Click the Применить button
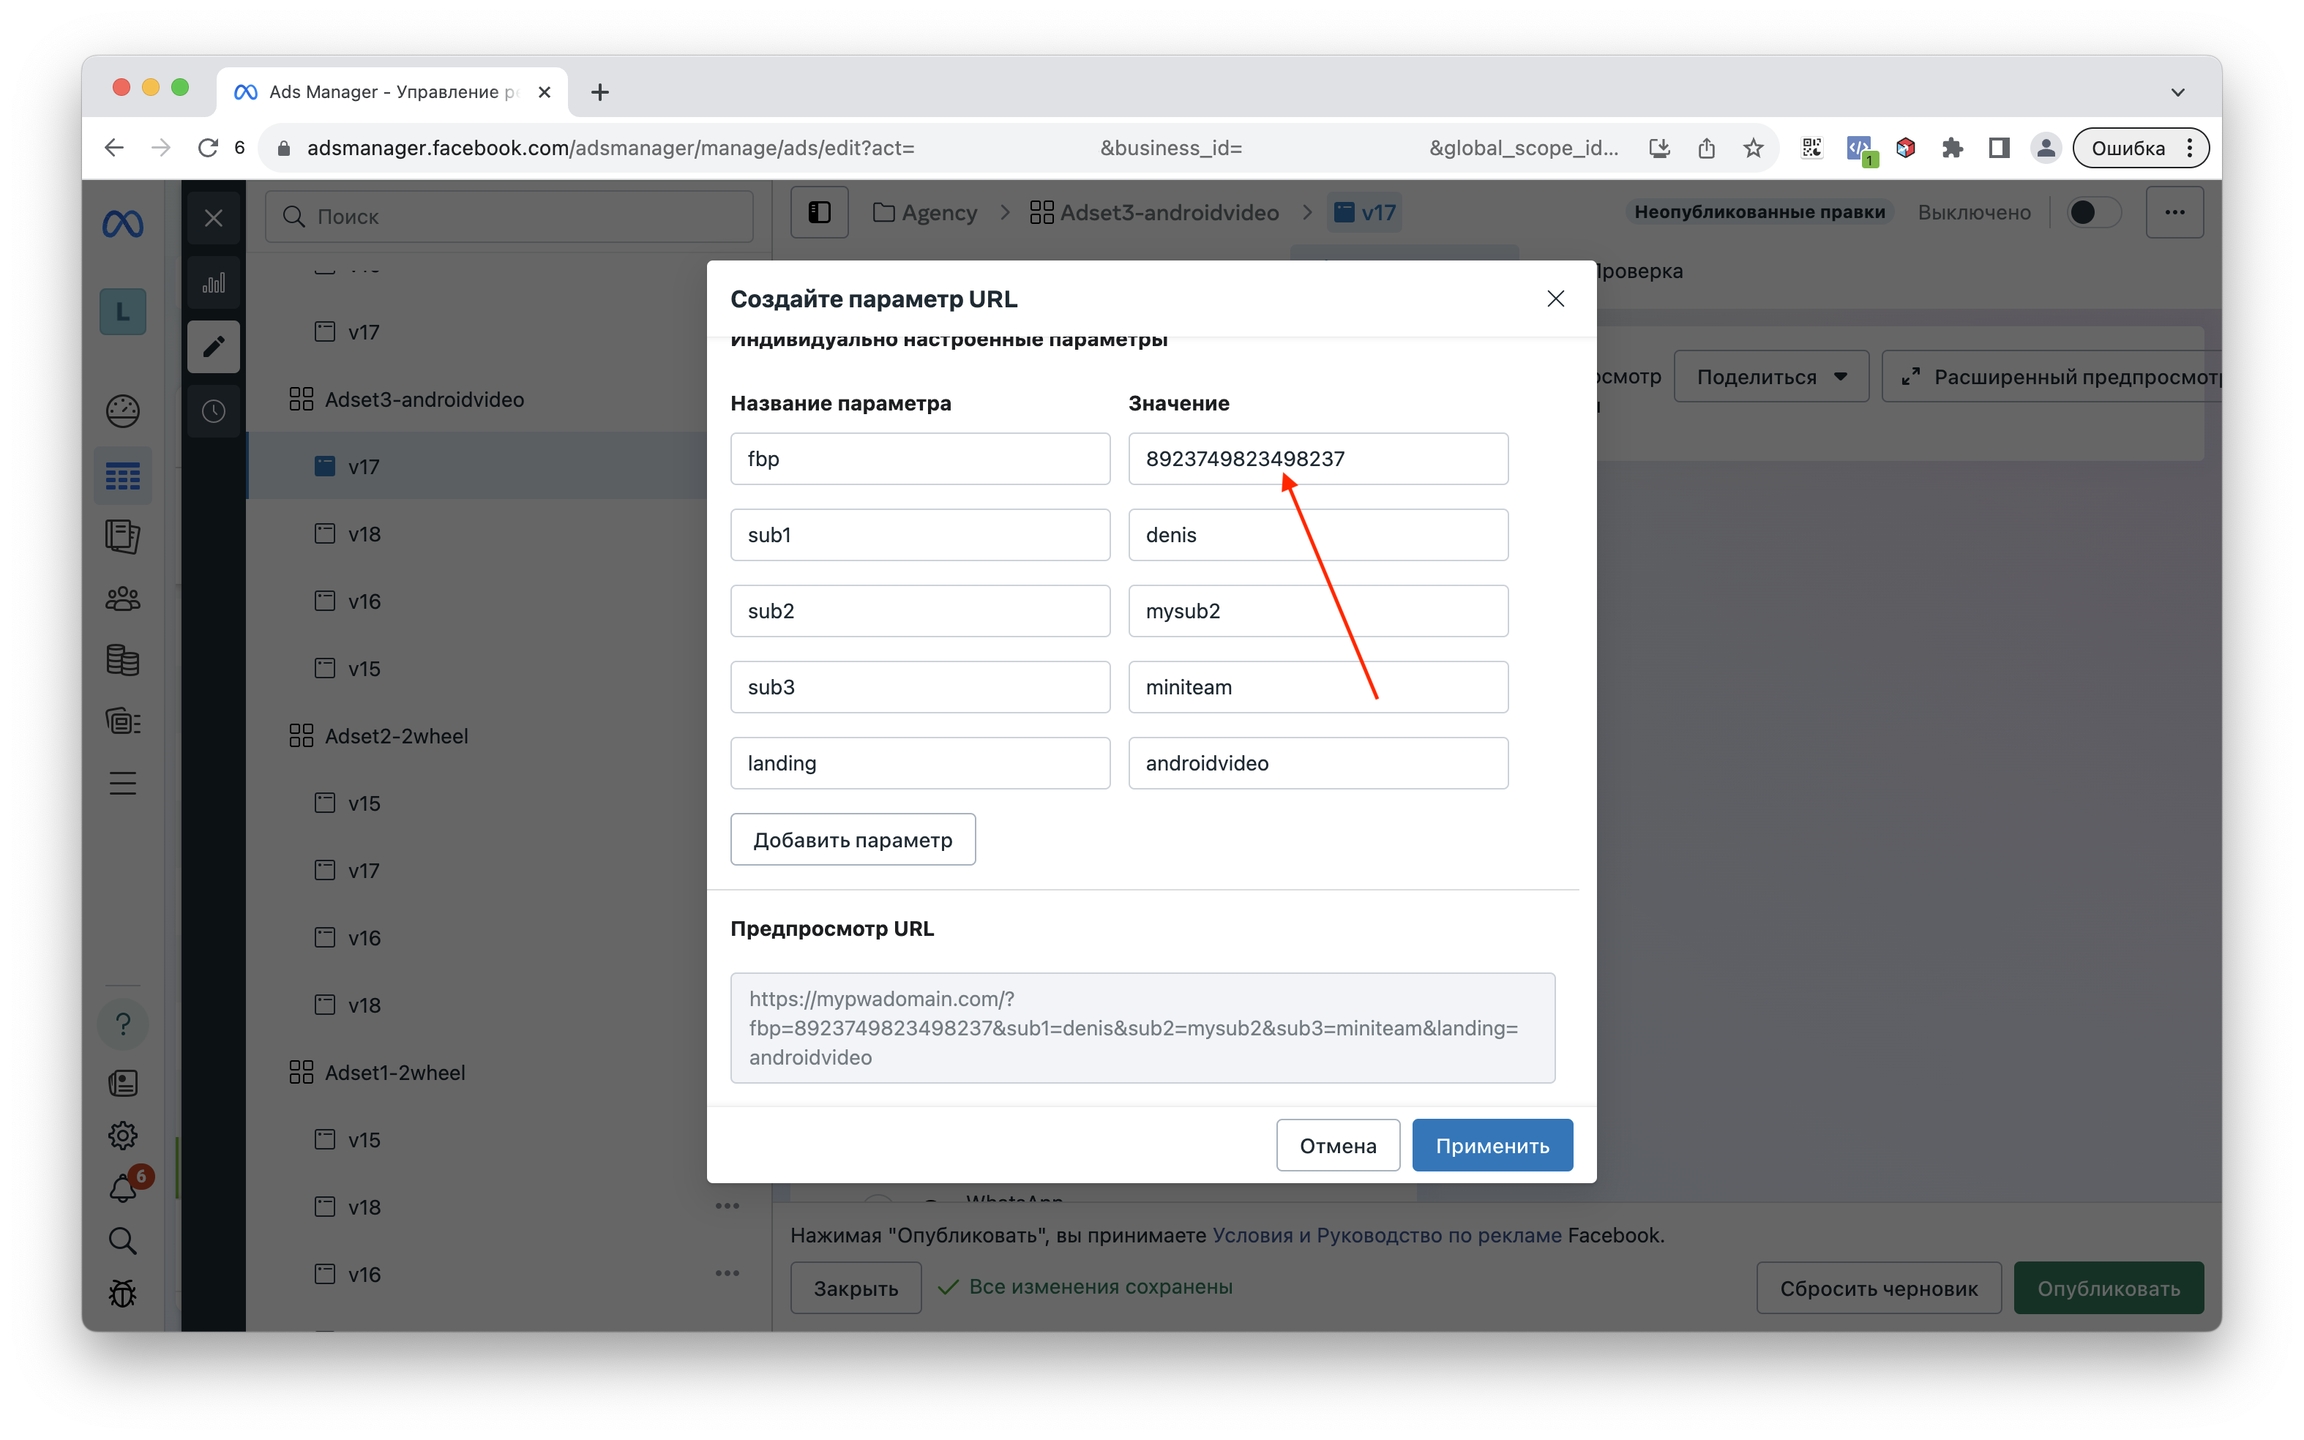 pyautogui.click(x=1491, y=1145)
